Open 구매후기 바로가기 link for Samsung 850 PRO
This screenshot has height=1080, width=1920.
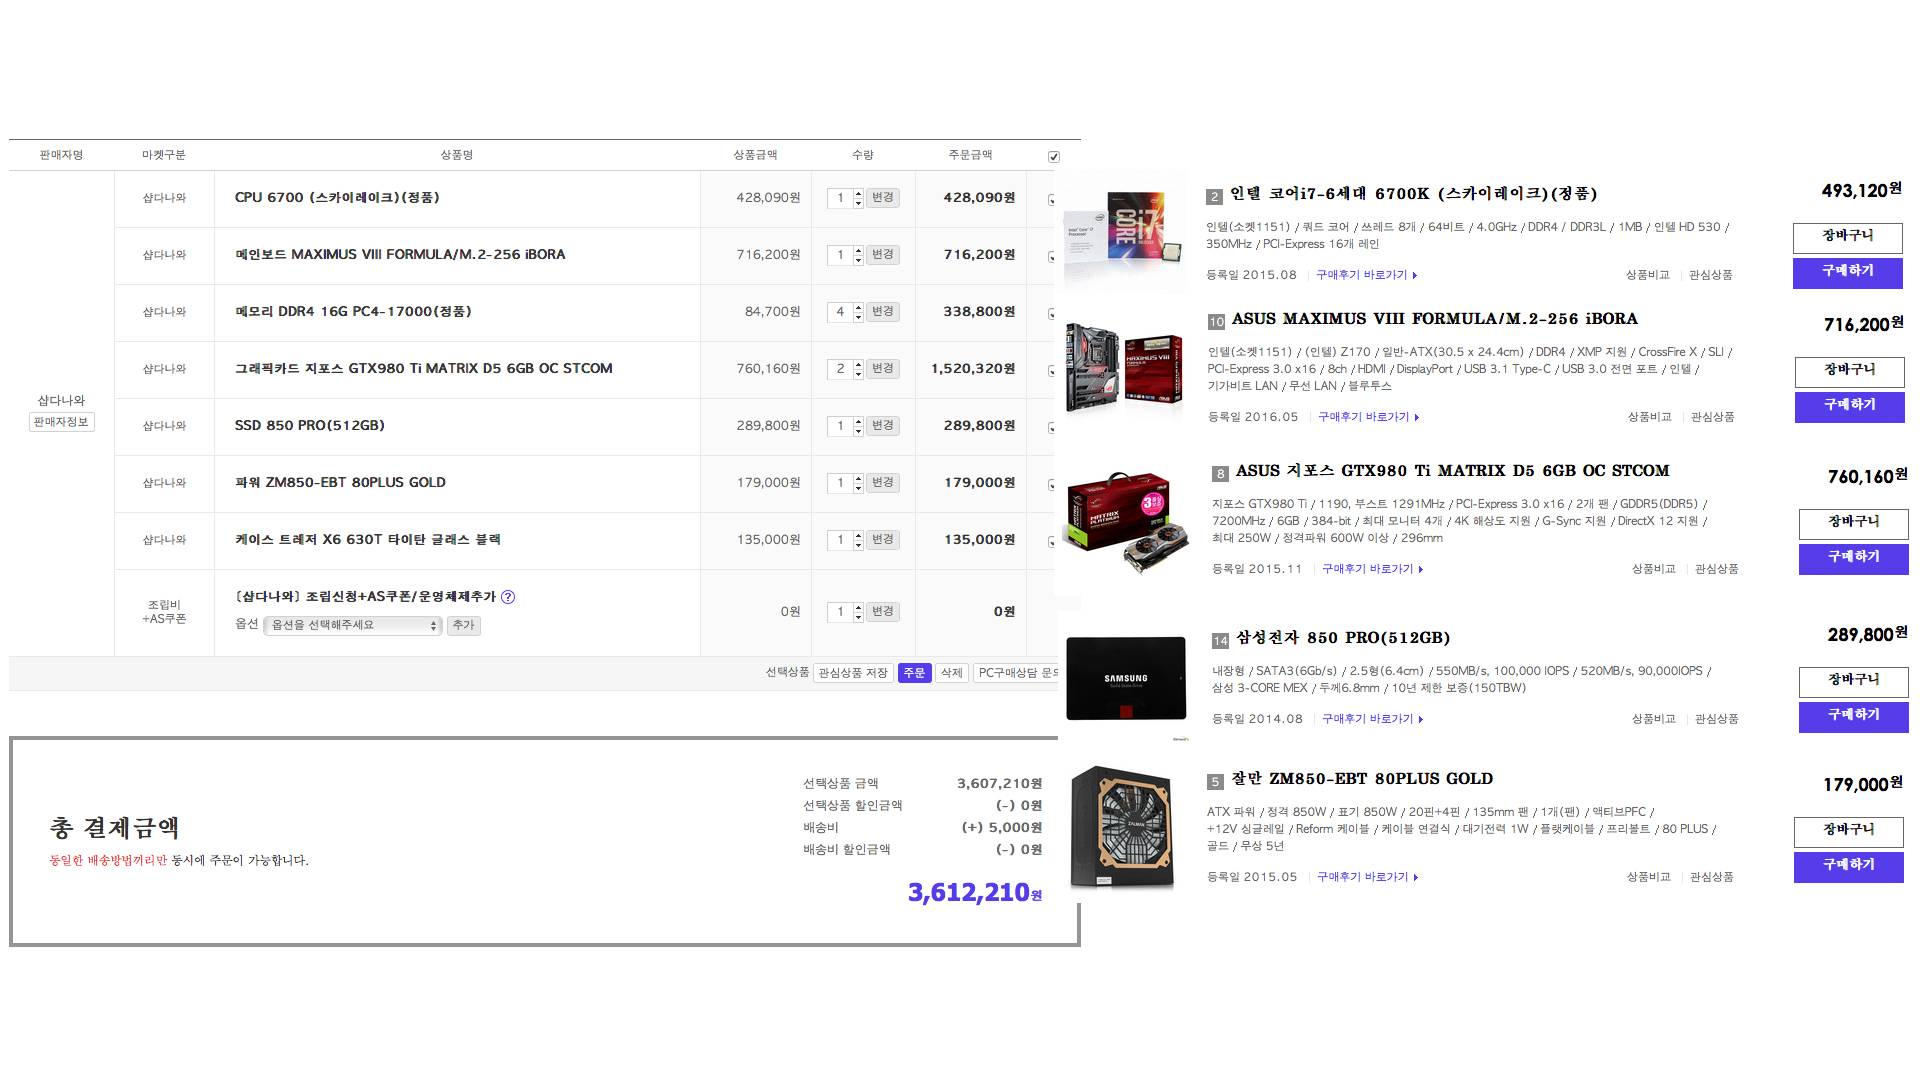(x=1372, y=719)
